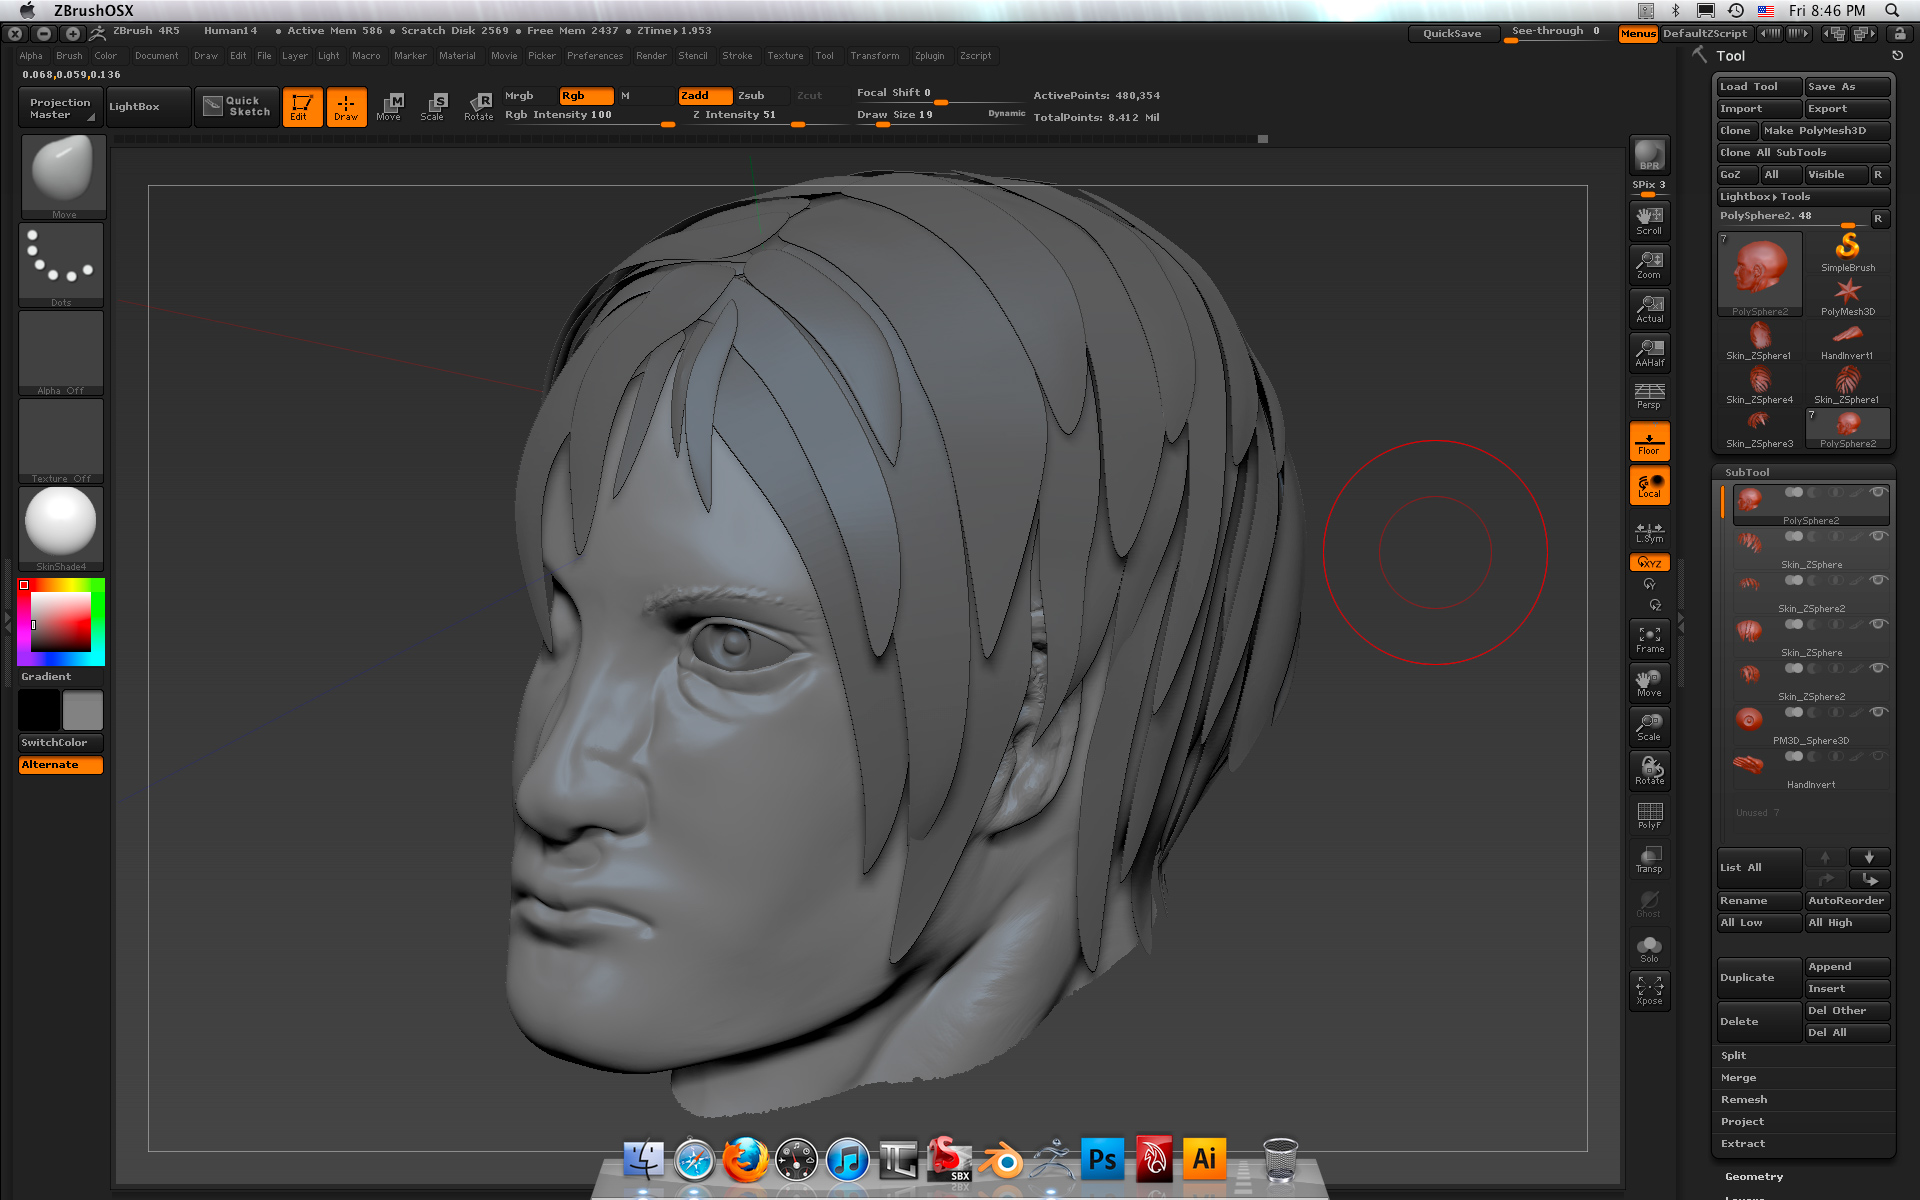Toggle L.Sym local symmetry
The width and height of the screenshot is (1920, 1200).
click(x=1649, y=530)
